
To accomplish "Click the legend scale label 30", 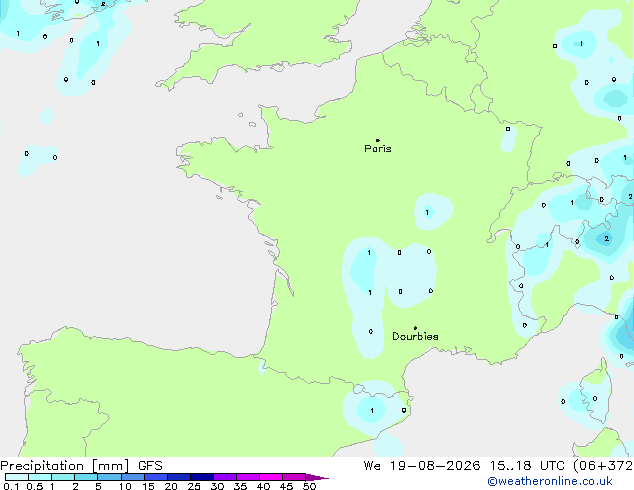I will click(x=217, y=486).
